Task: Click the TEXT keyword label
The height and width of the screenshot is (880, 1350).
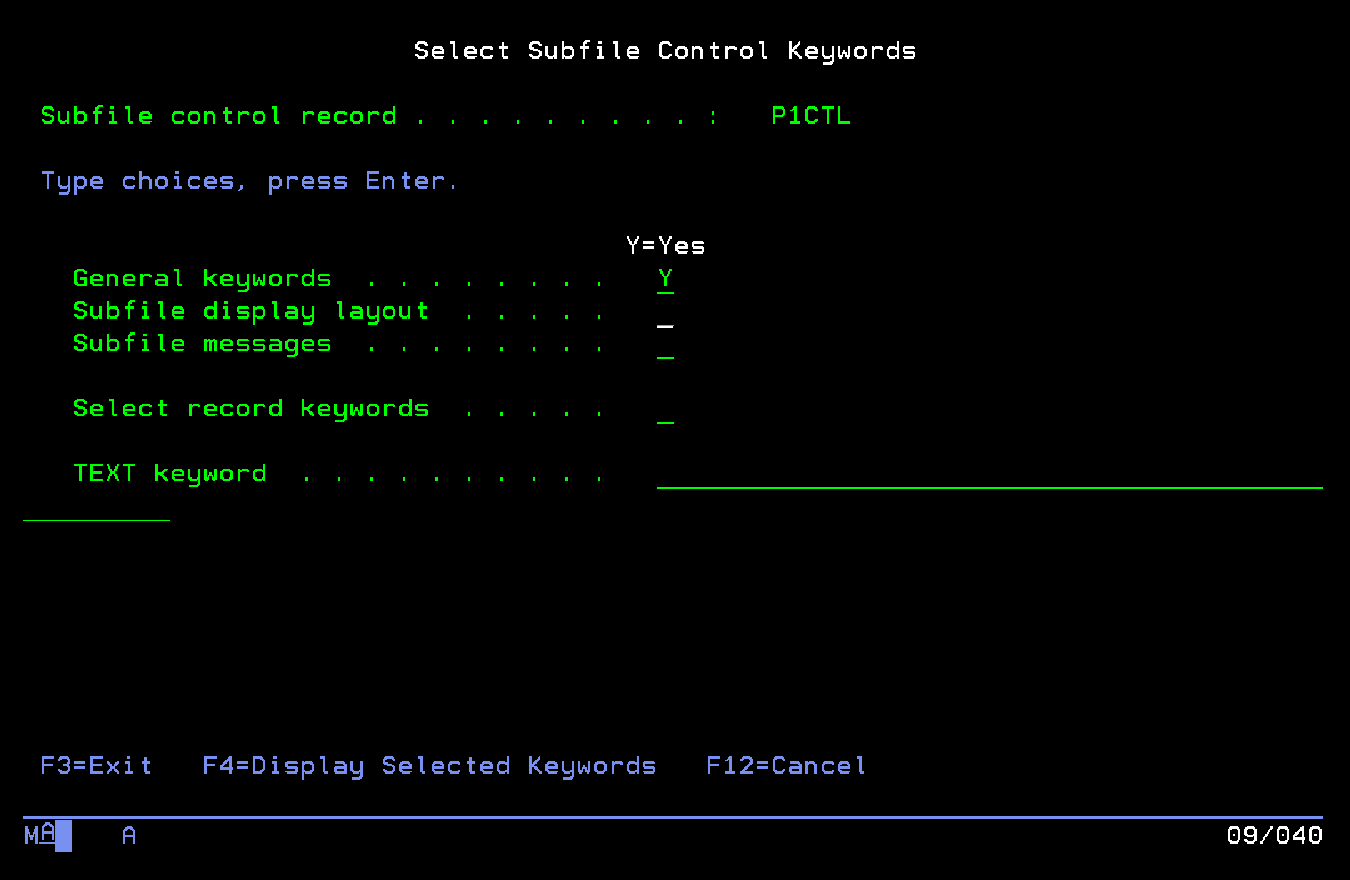Action: coord(170,473)
